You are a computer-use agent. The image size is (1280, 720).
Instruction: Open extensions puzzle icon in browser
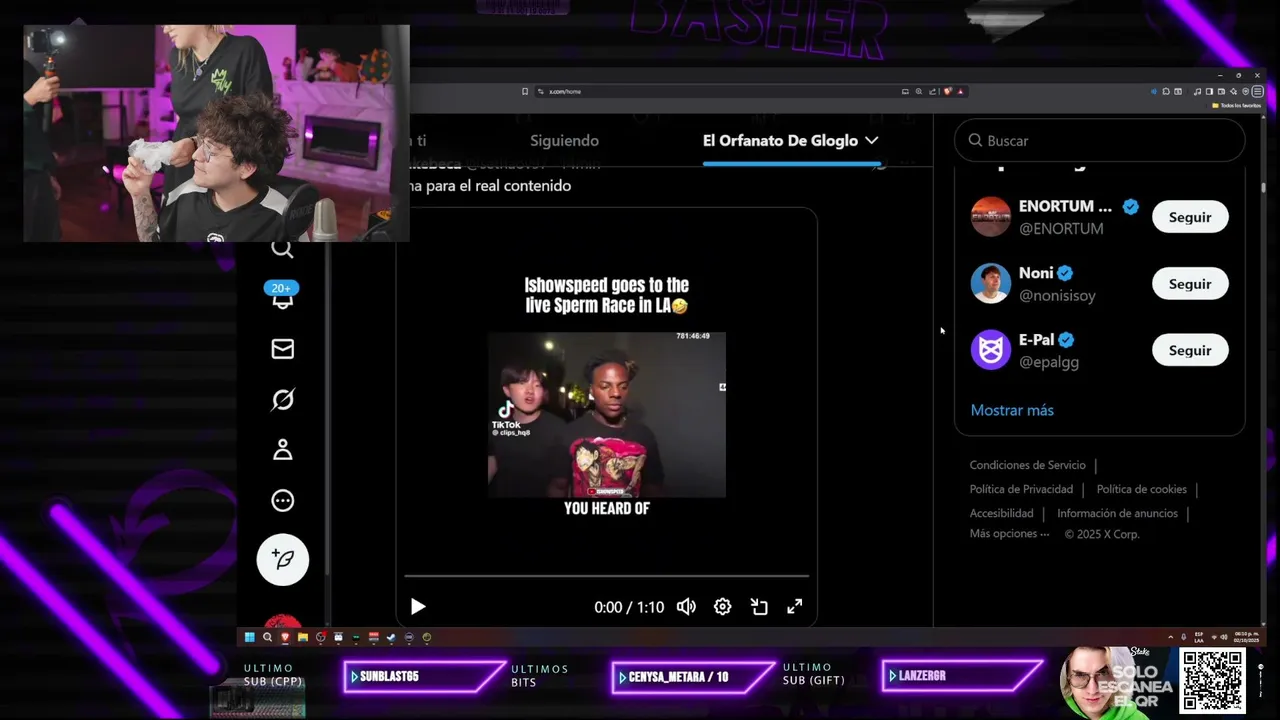[x=1166, y=91]
